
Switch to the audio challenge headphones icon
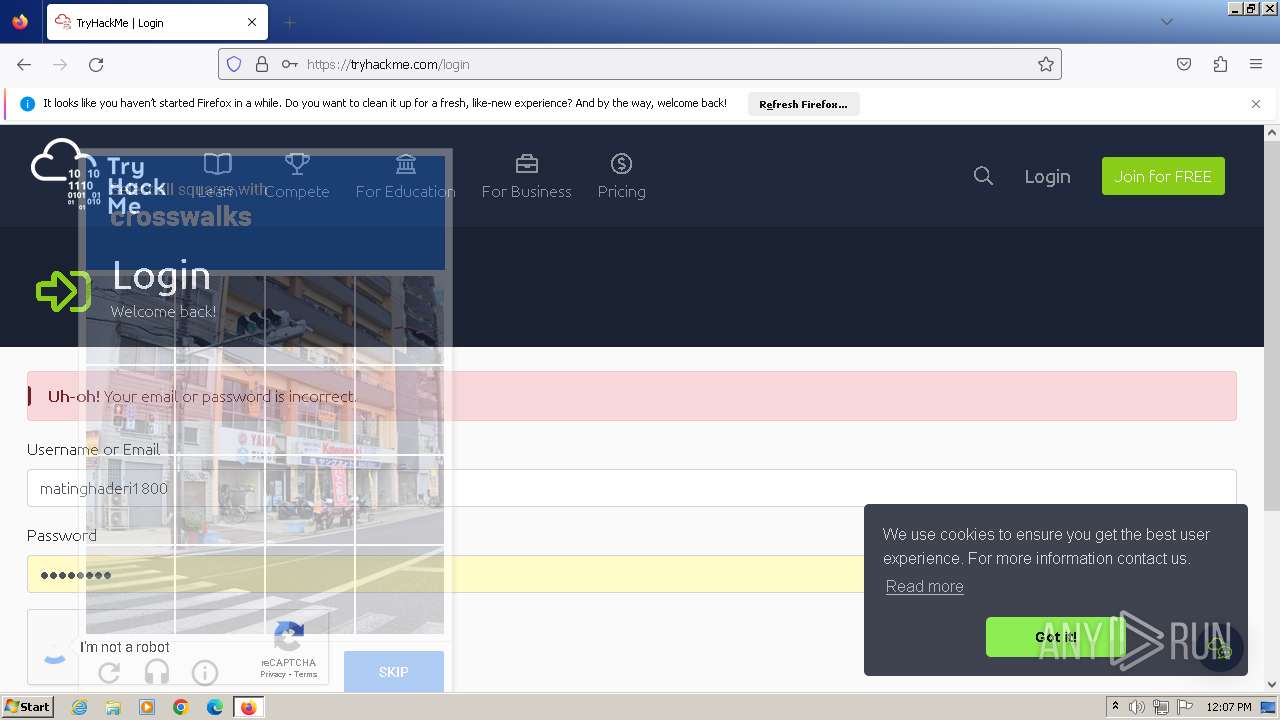[x=157, y=672]
